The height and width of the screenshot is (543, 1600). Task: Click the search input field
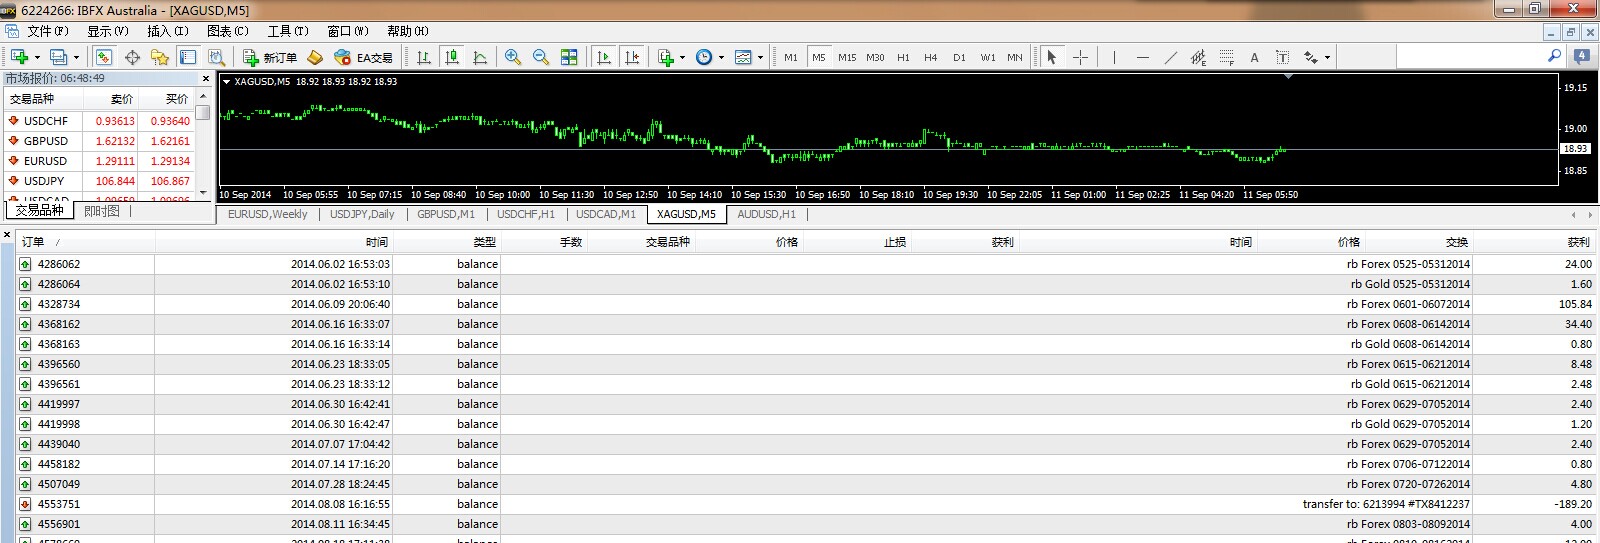[x=1470, y=57]
